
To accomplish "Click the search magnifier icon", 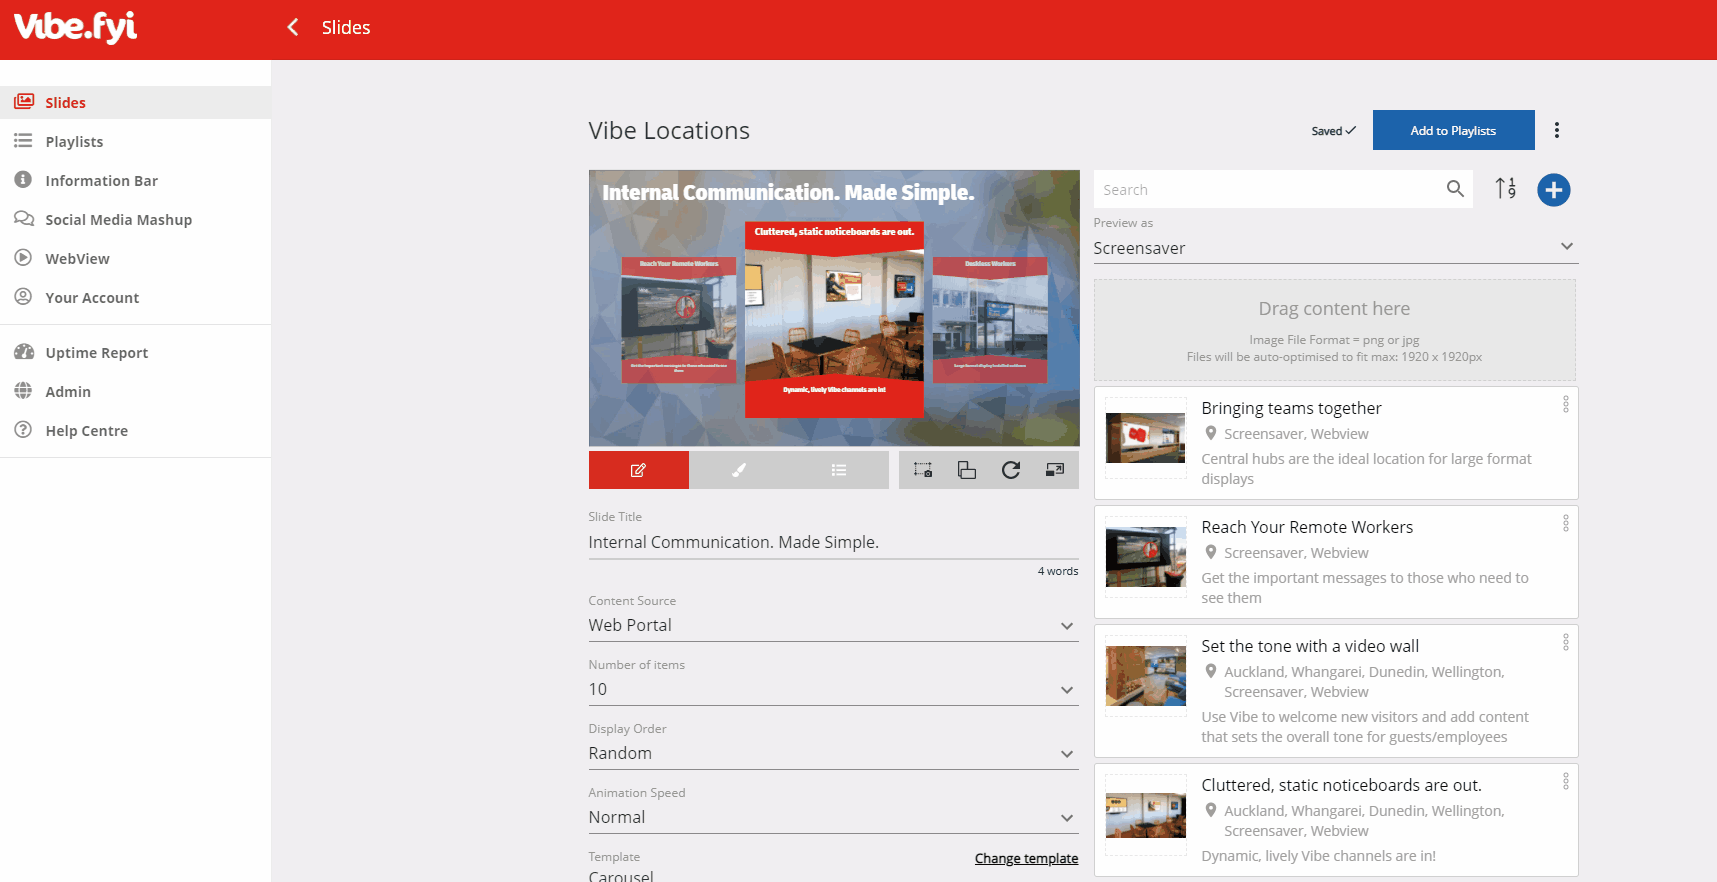I will click(x=1455, y=189).
